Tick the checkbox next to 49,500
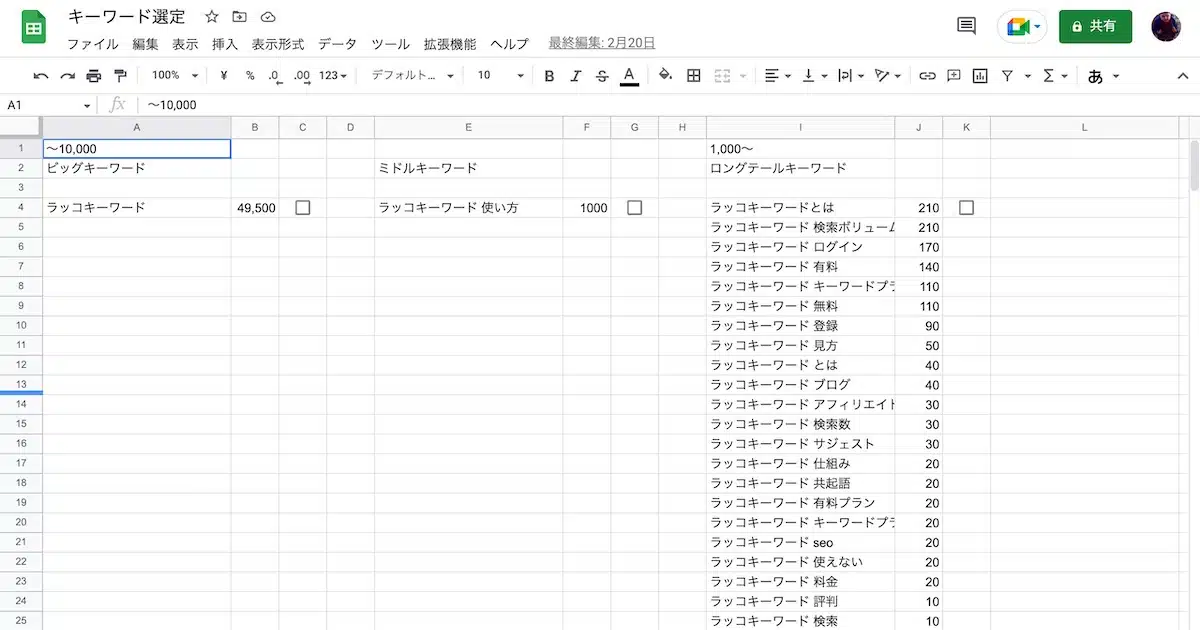The width and height of the screenshot is (1200, 630). pyautogui.click(x=303, y=208)
